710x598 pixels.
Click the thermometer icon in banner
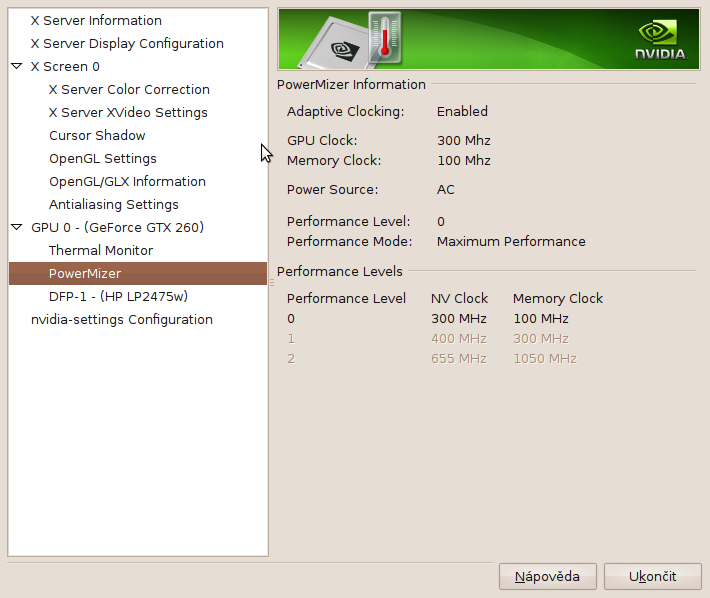[x=385, y=38]
